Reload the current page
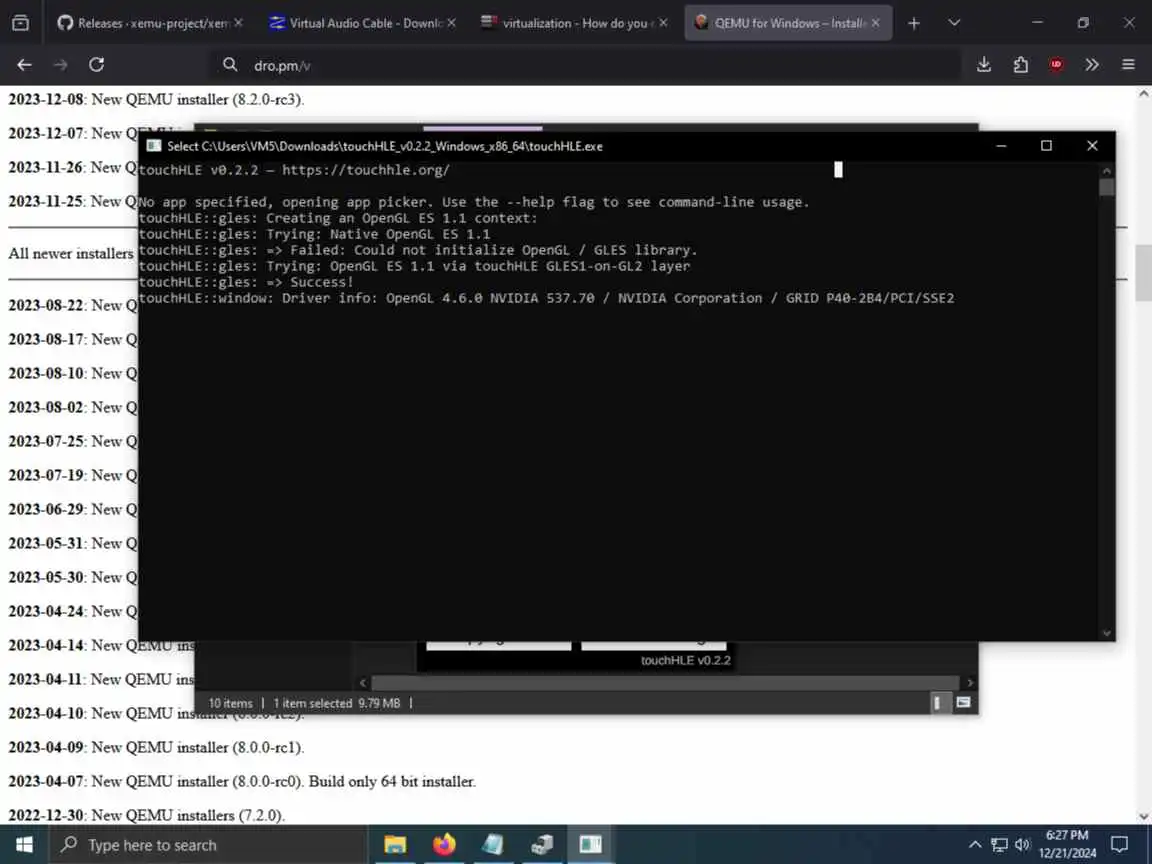 point(96,65)
